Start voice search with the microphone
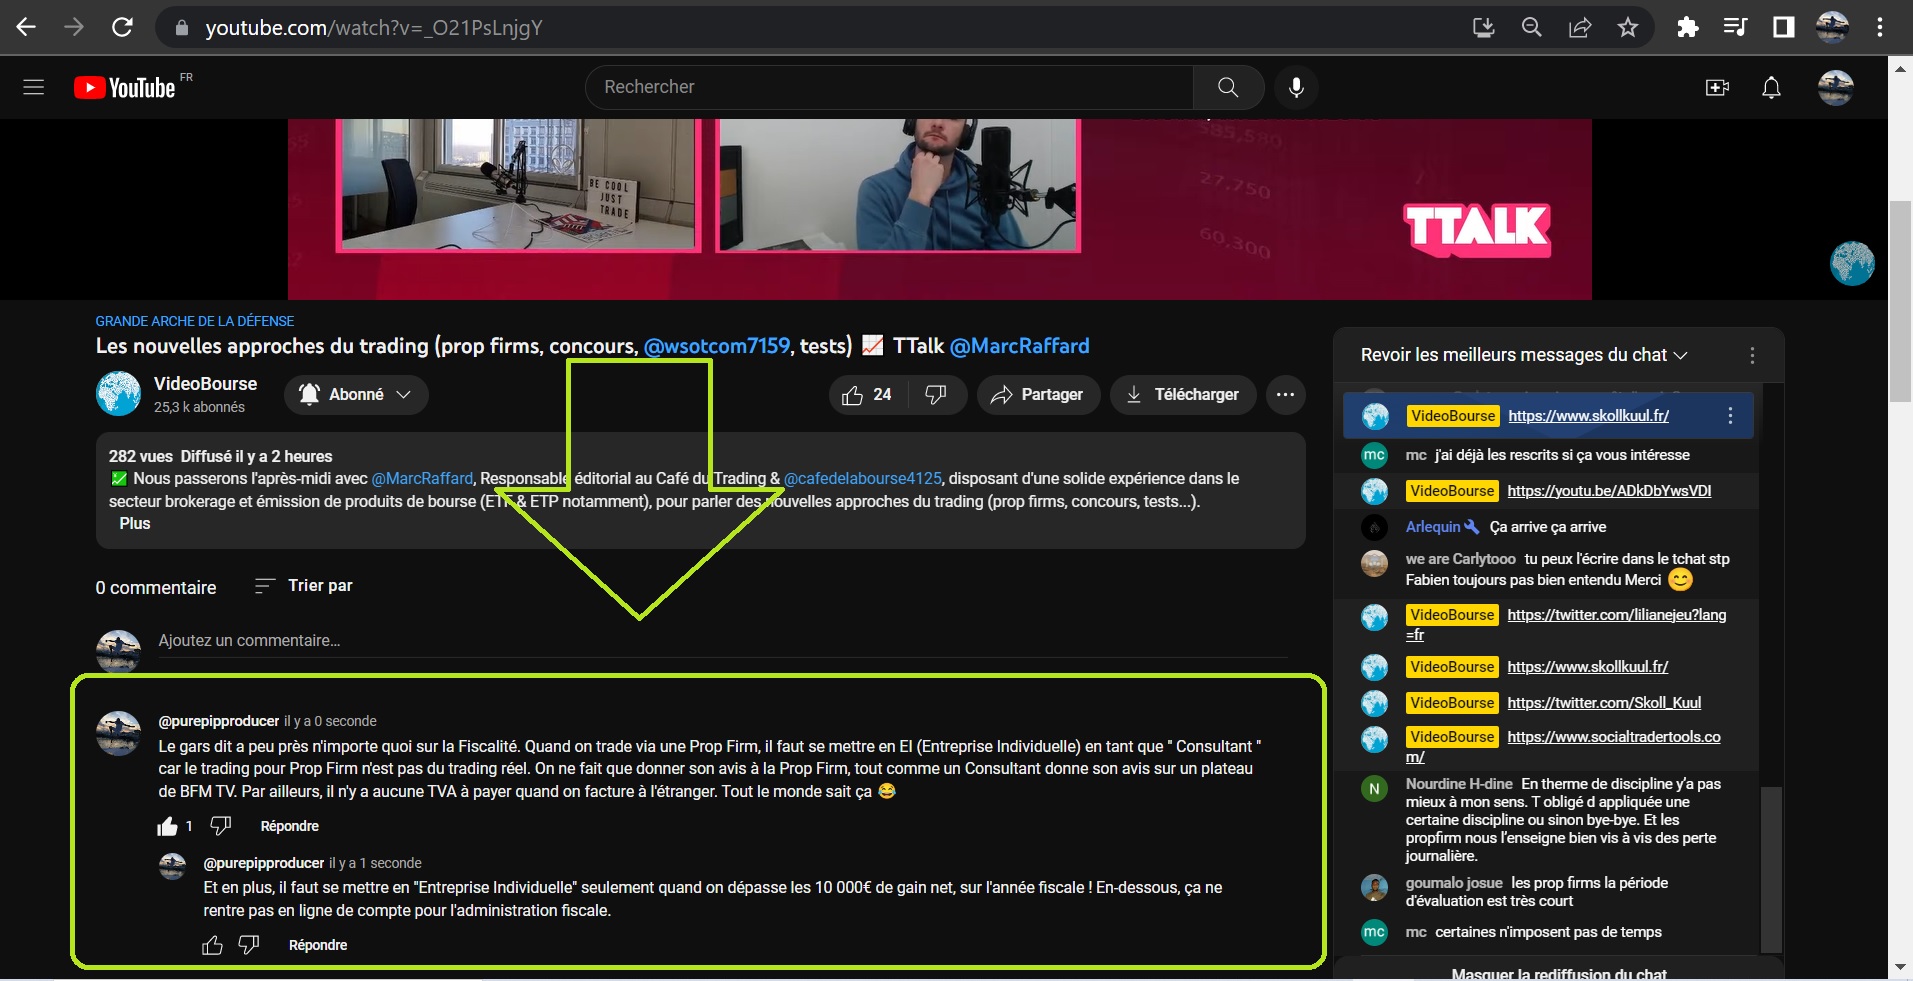The height and width of the screenshot is (981, 1913). (1296, 87)
